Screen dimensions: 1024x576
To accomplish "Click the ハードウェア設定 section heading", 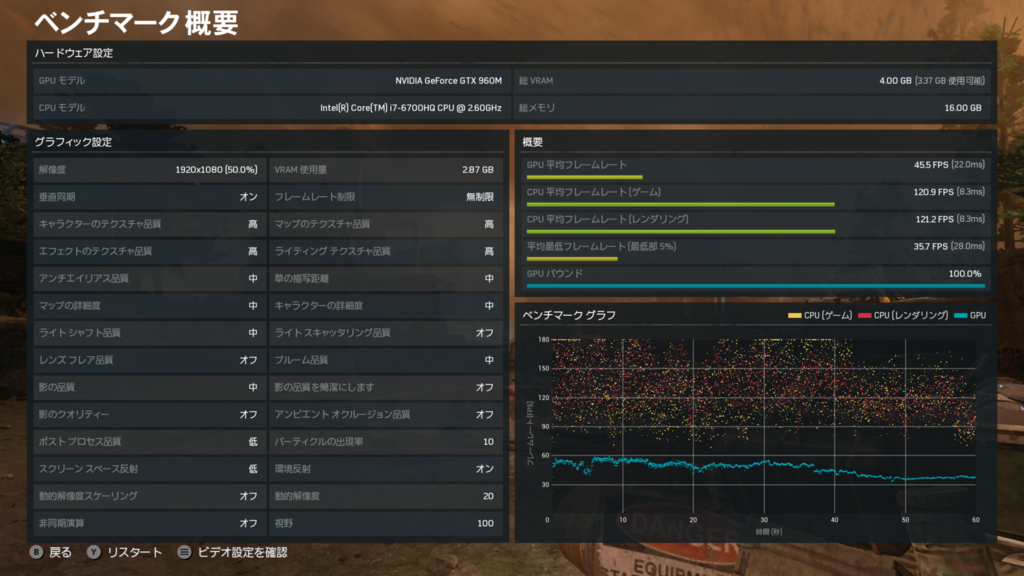I will pos(74,53).
